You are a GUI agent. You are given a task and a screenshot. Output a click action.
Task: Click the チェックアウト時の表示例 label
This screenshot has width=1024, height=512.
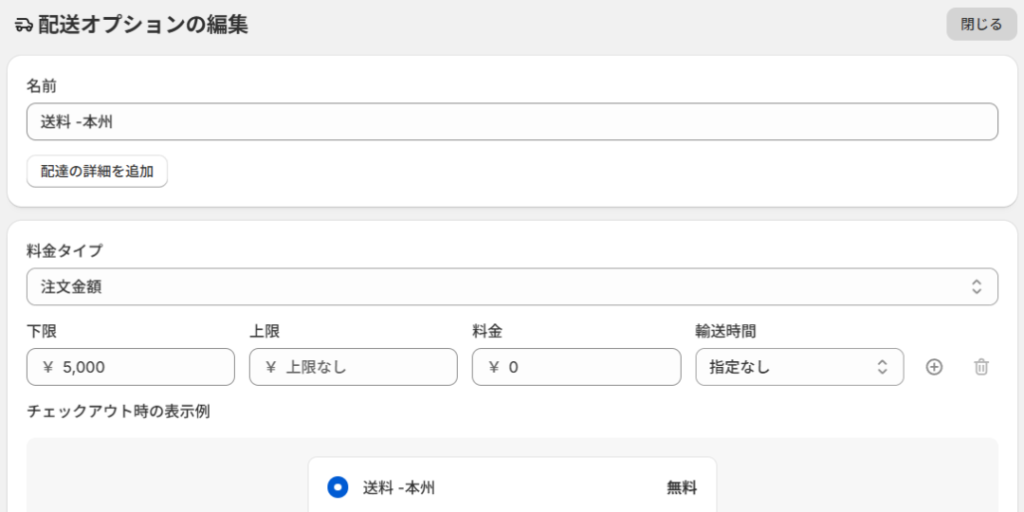click(118, 412)
